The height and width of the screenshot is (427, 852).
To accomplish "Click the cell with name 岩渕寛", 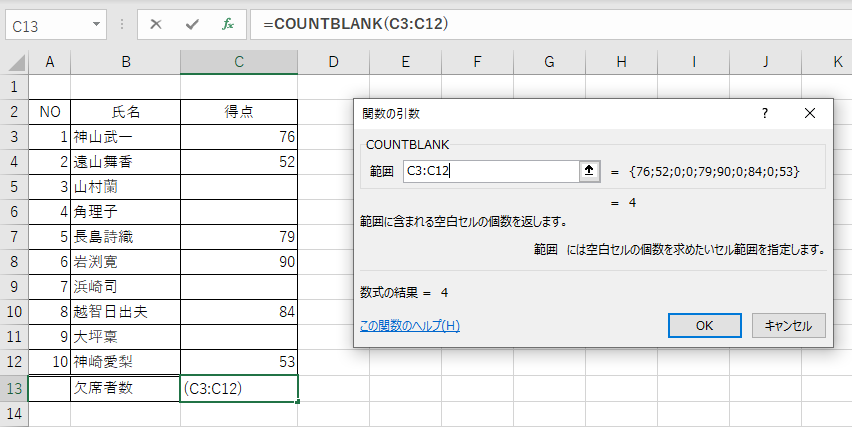I will click(126, 262).
